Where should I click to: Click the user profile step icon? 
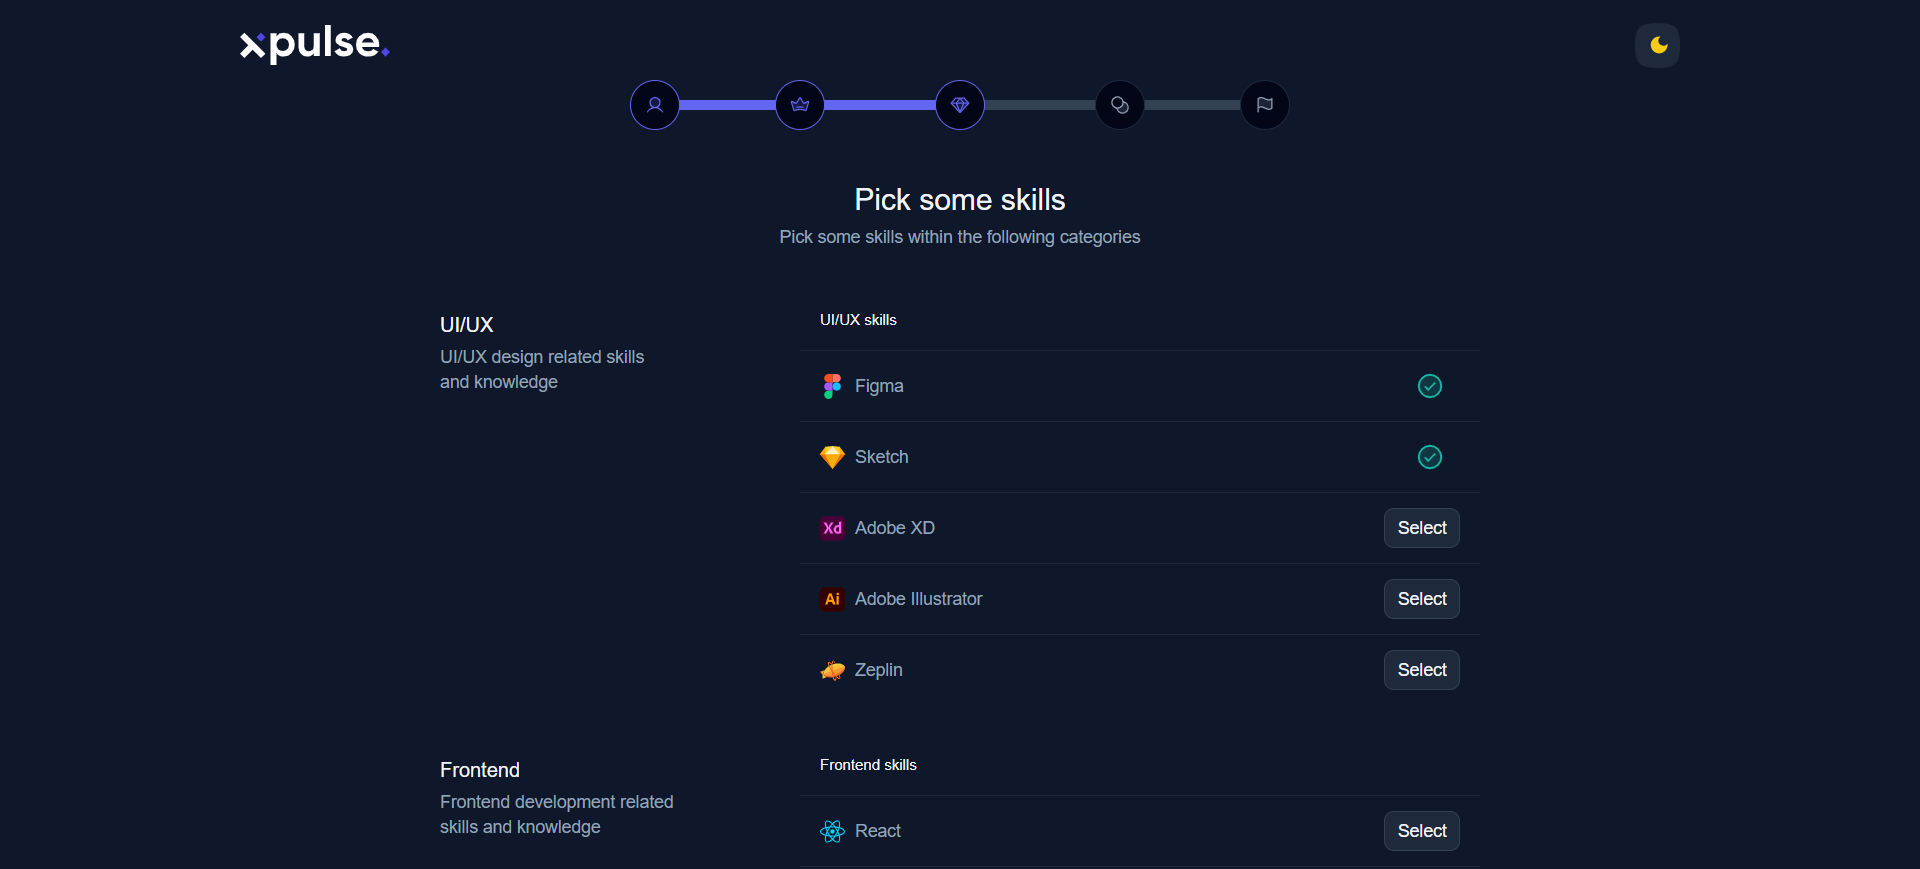coord(655,105)
